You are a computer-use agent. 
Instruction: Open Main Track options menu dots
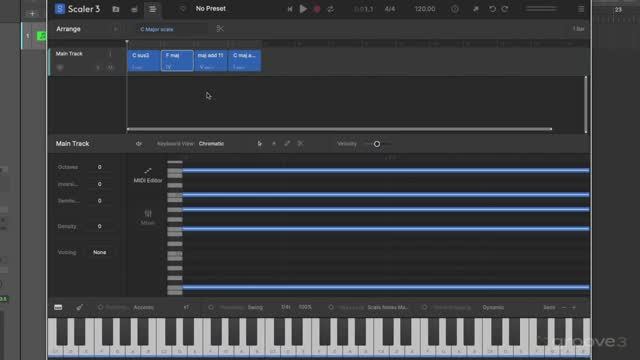tap(110, 53)
